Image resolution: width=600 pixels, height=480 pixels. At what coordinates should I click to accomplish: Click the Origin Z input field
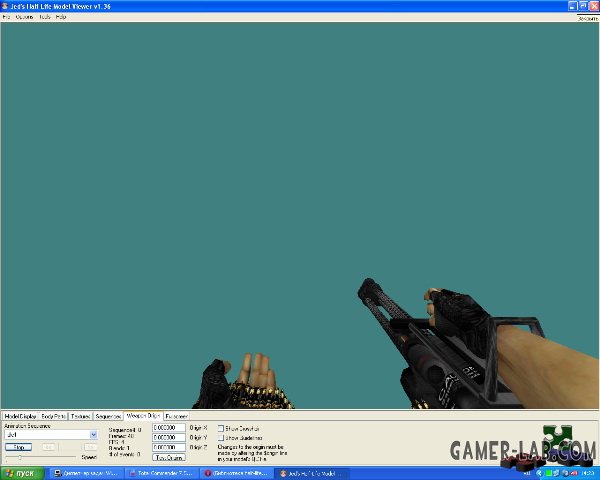169,447
